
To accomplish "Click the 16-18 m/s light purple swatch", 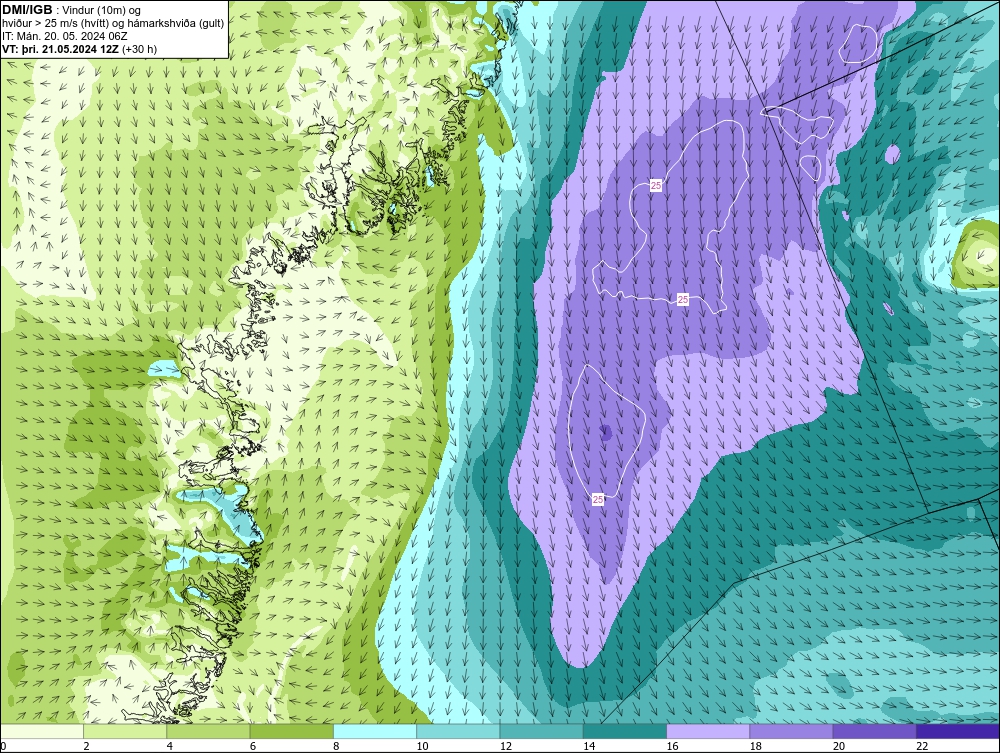I will click(x=708, y=731).
